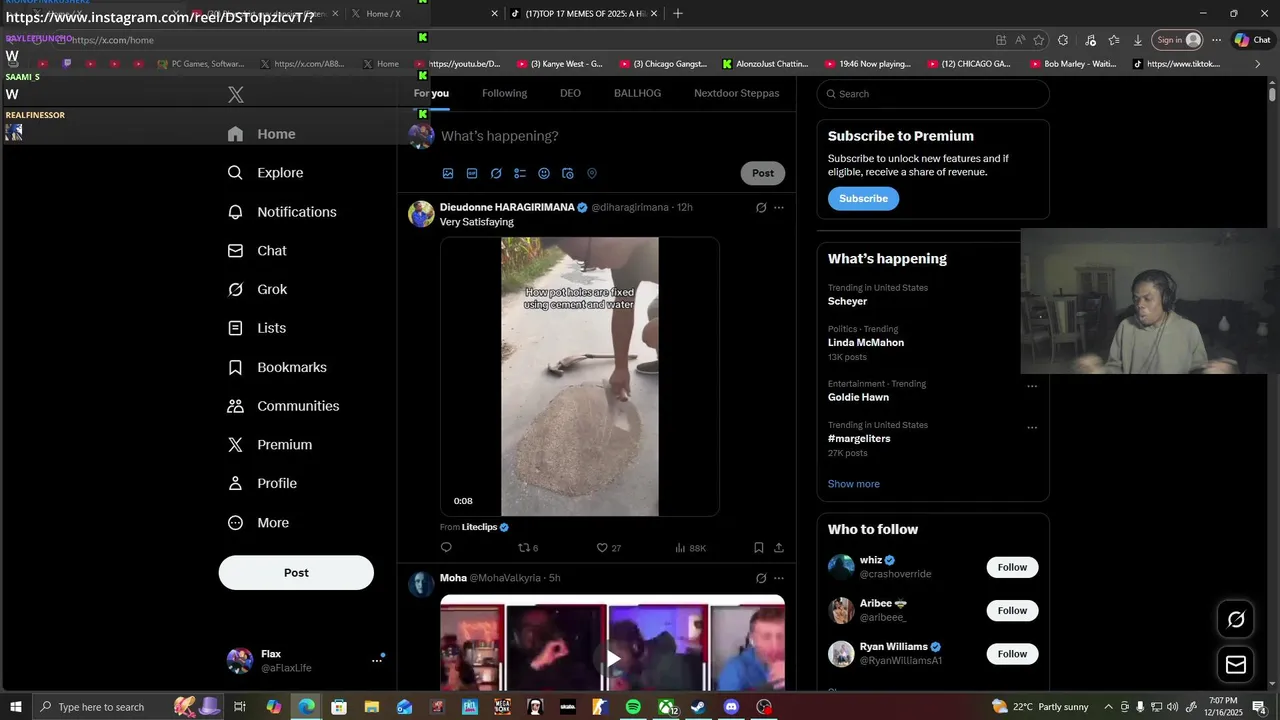Expand the bookmarks bar overflow chevron
Image resolution: width=1280 pixels, height=720 pixels.
[x=1258, y=64]
